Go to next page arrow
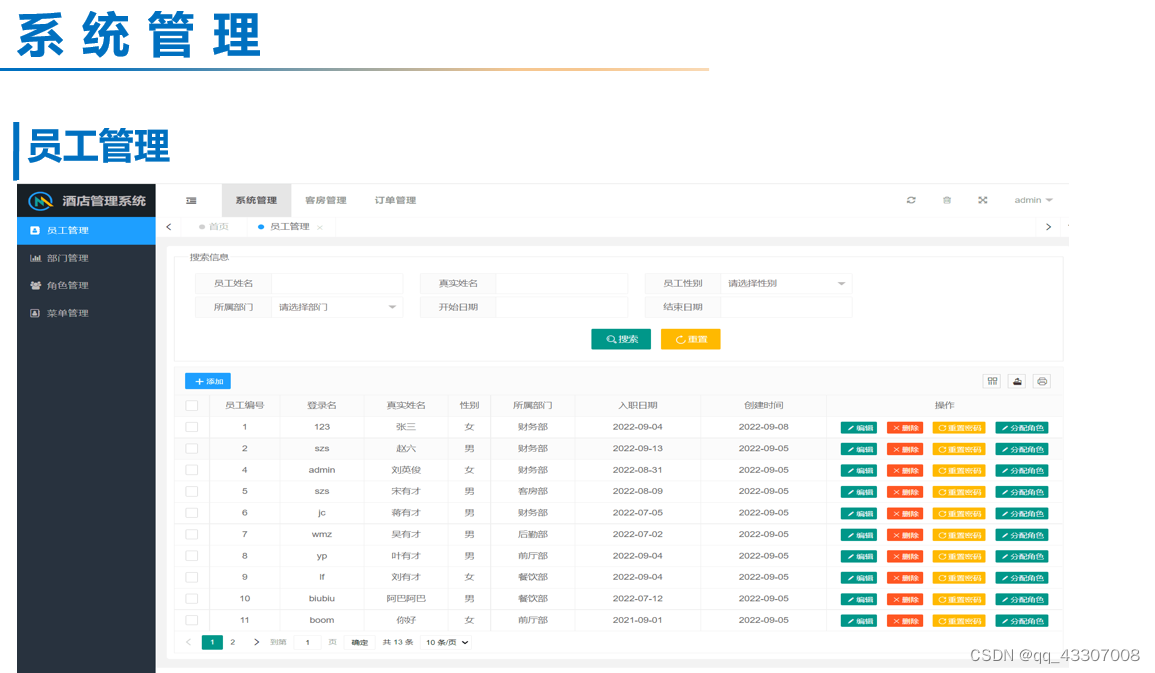The width and height of the screenshot is (1155, 673). [256, 642]
